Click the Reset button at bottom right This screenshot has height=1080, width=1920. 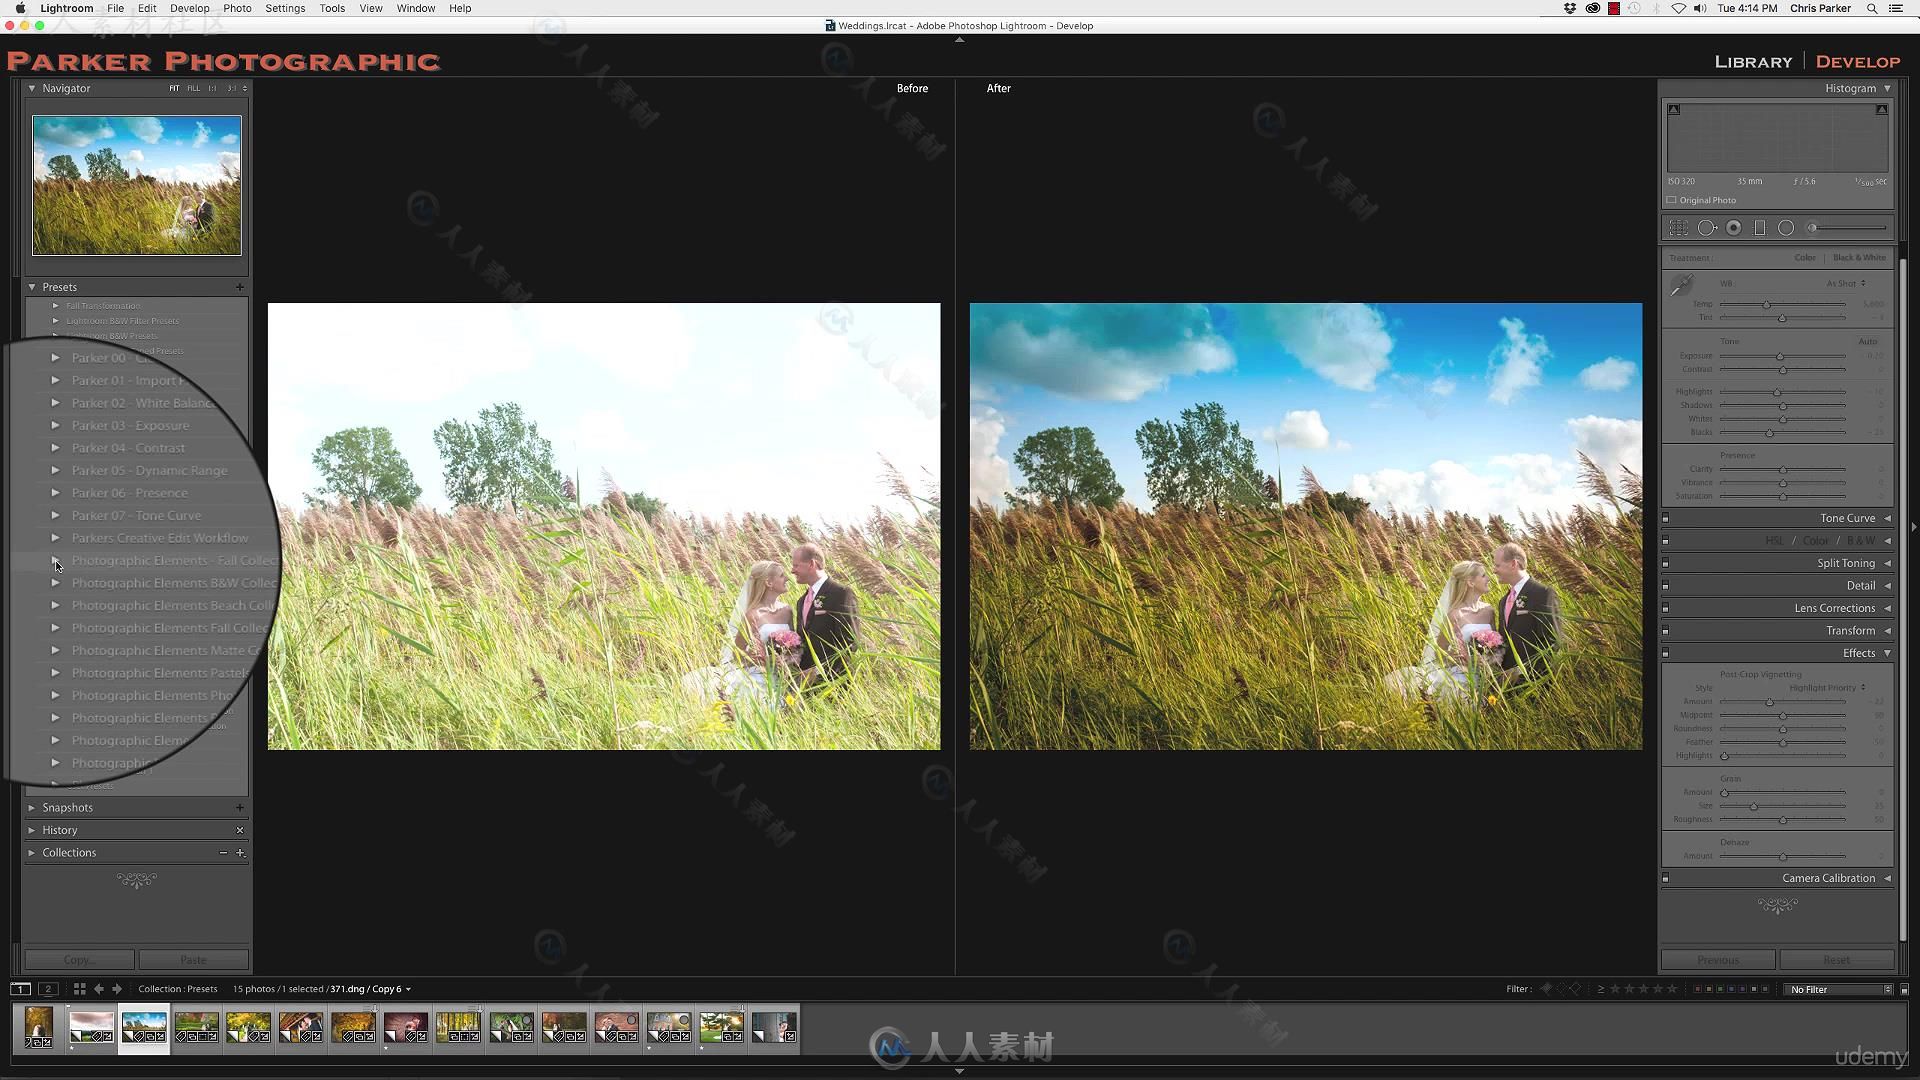click(1834, 960)
